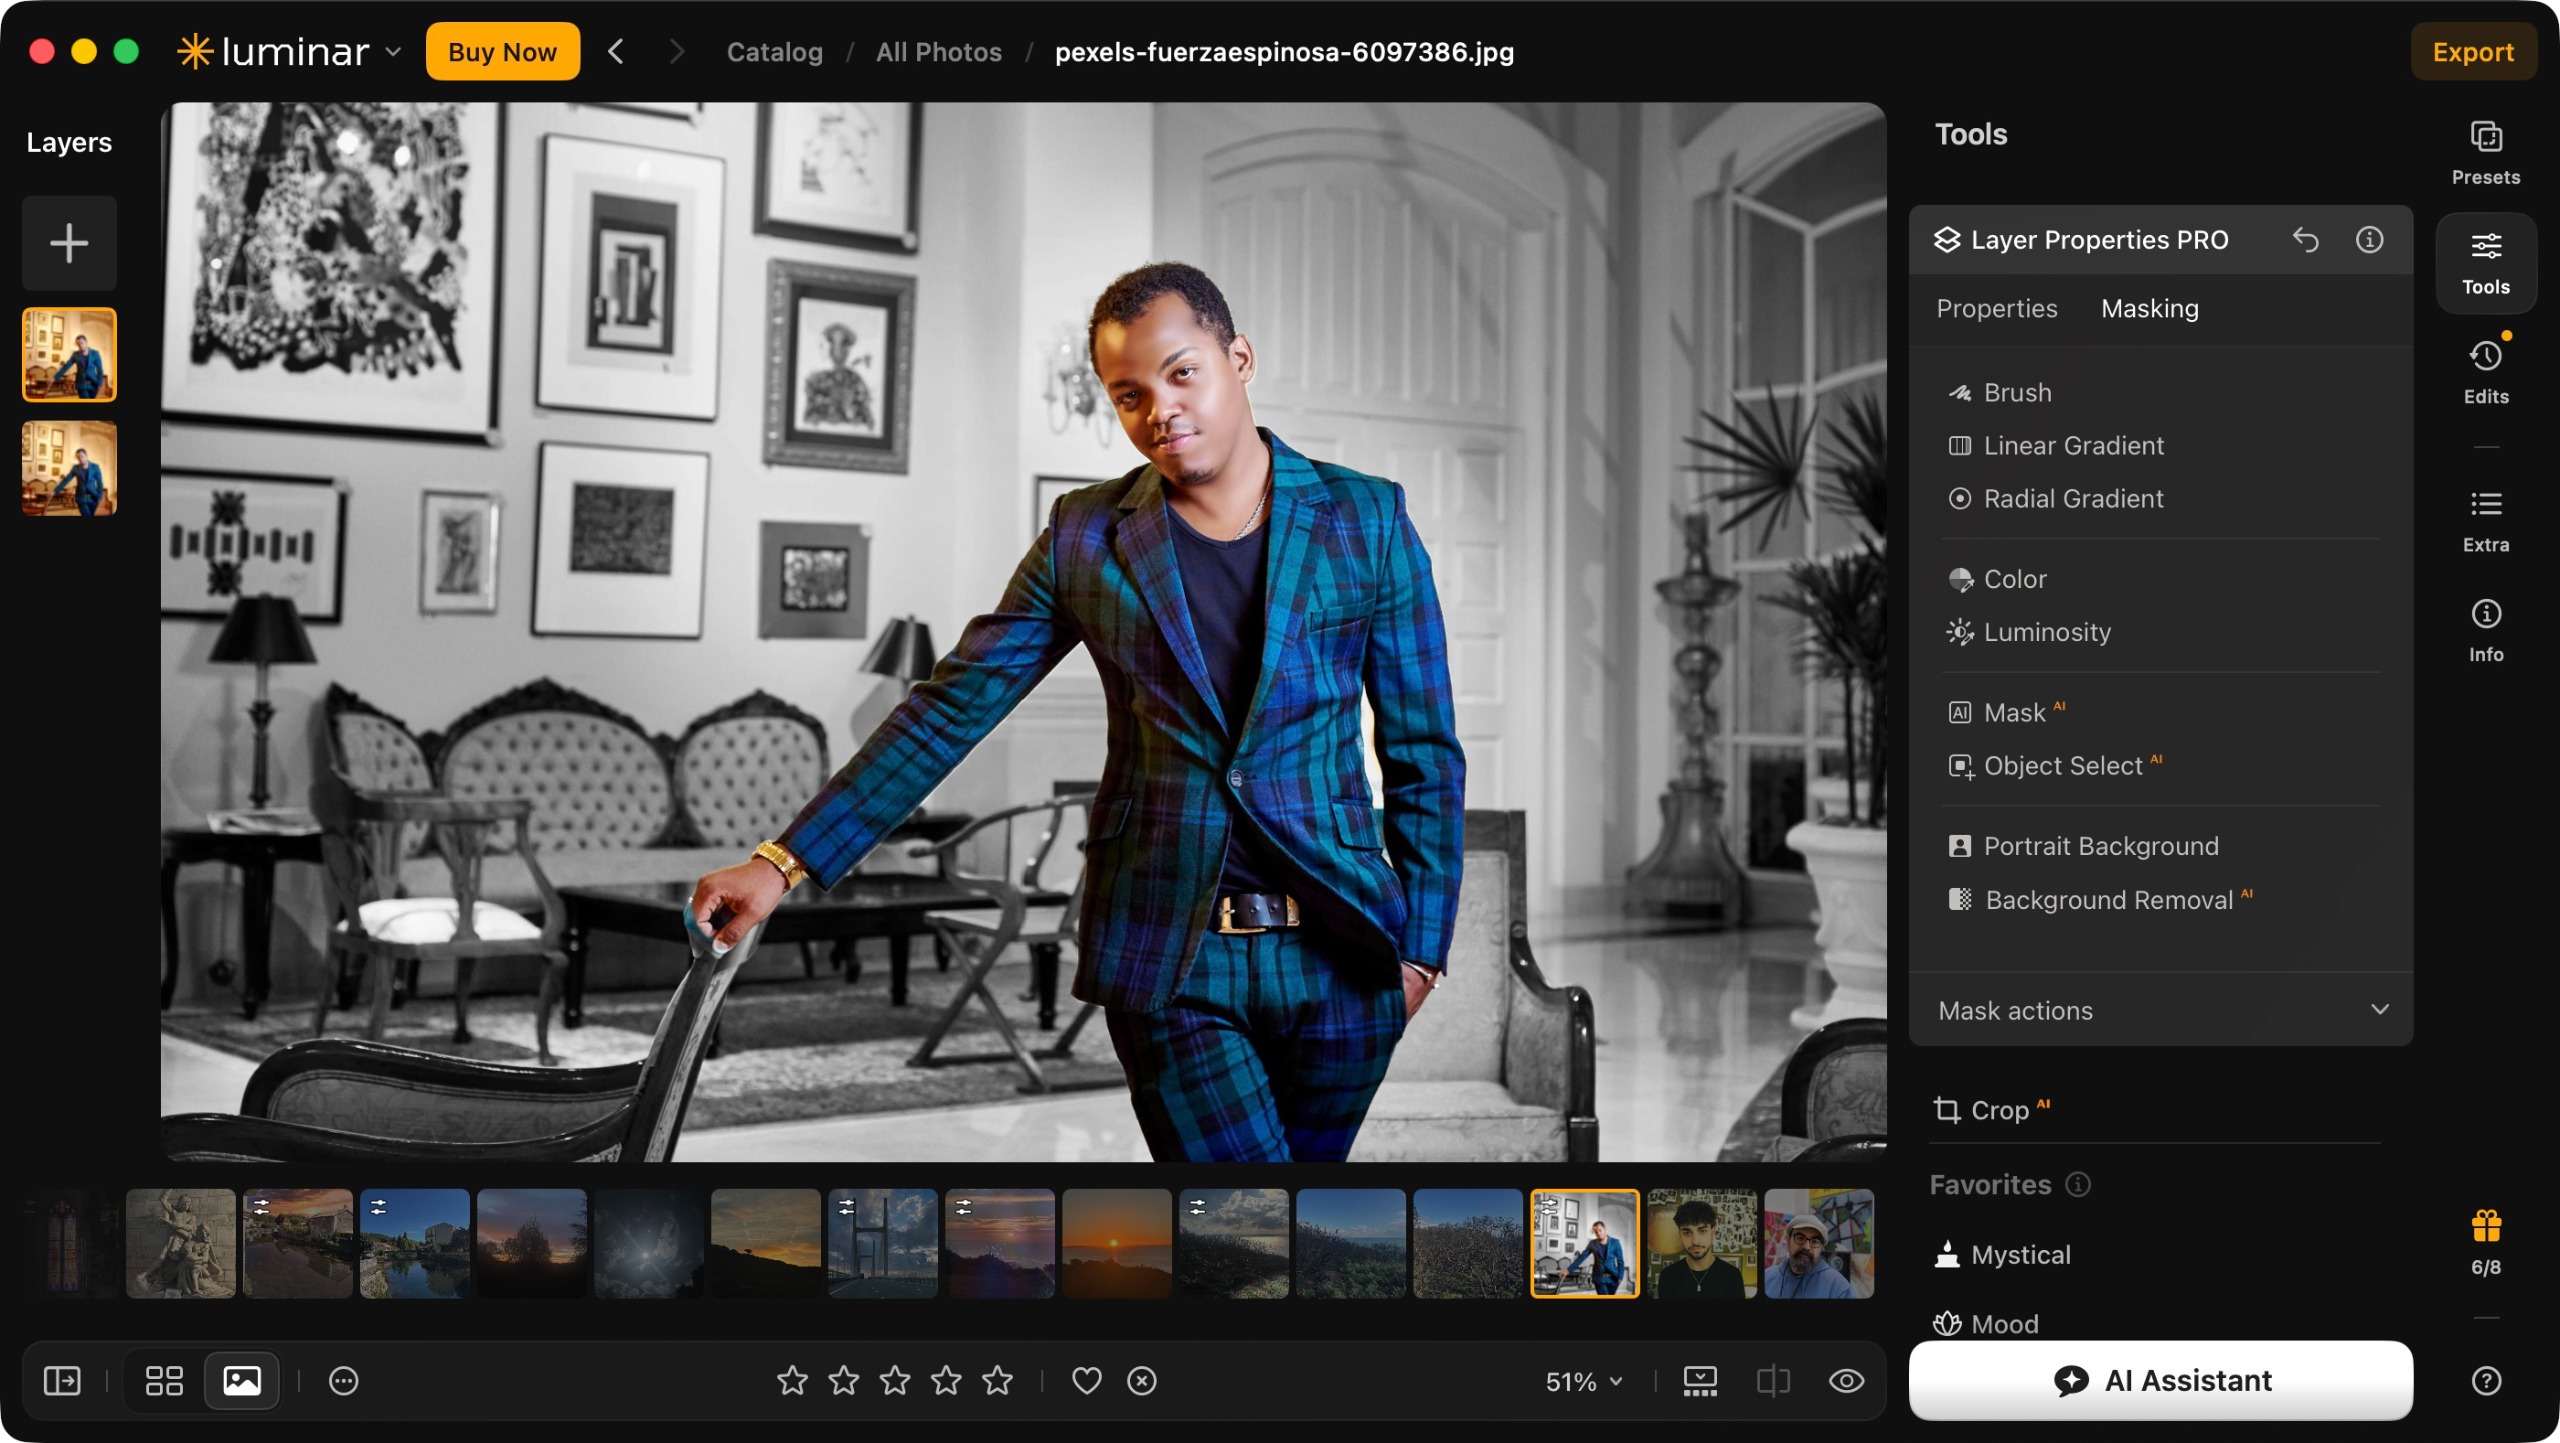Select the Brush masking tool
The image size is (2560, 1443).
pyautogui.click(x=2000, y=393)
